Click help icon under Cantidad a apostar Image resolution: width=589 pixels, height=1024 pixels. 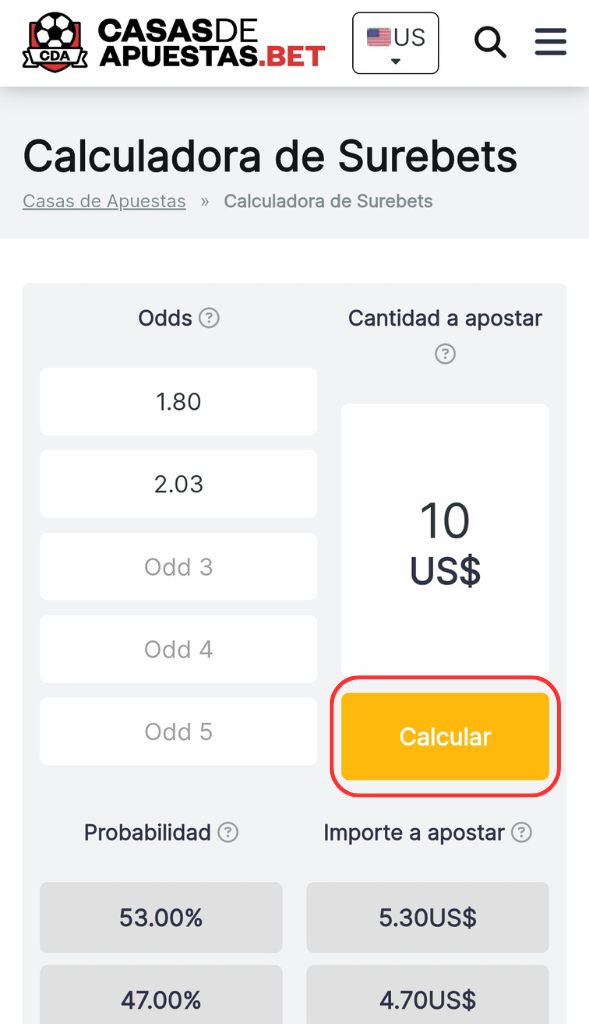tap(445, 354)
